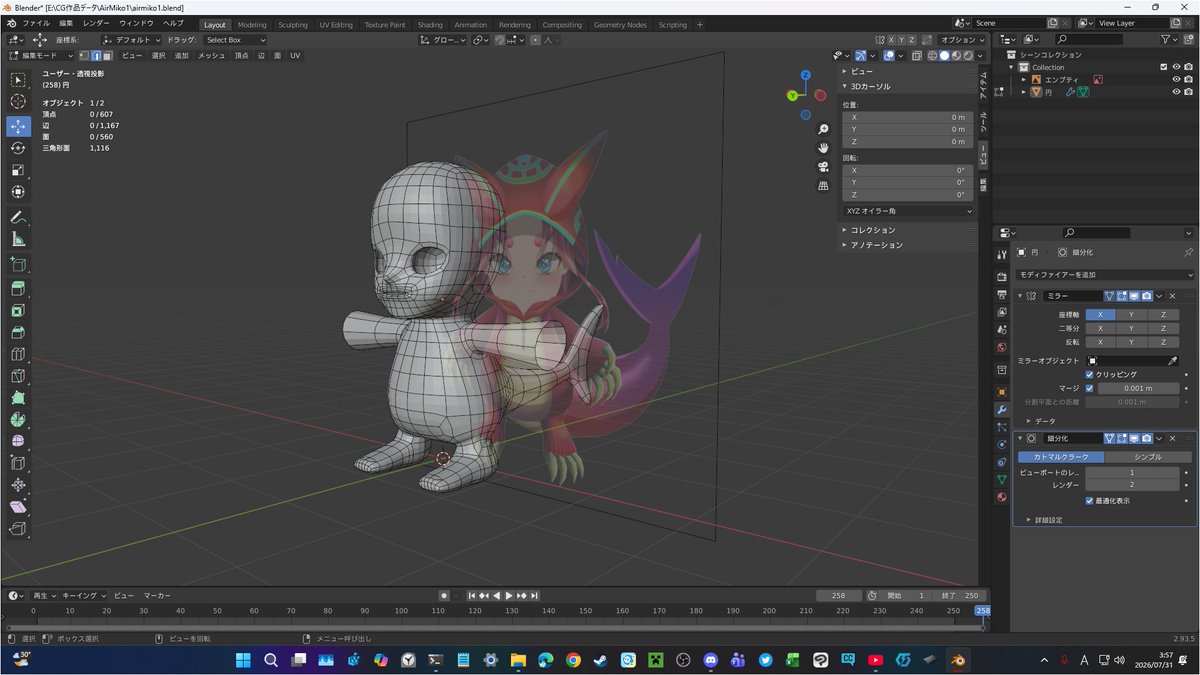Viewport: 1200px width, 675px height.
Task: Enable face select mode
Action: [x=107, y=56]
